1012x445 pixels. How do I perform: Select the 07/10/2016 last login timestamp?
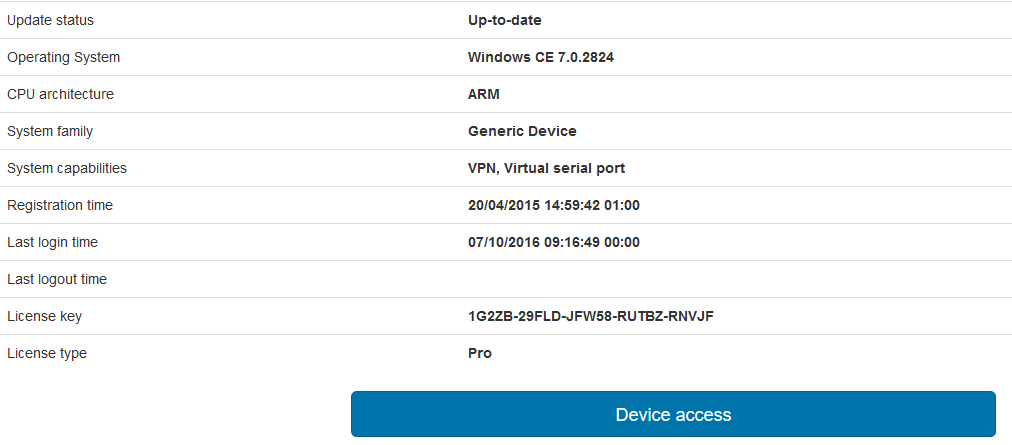point(554,243)
